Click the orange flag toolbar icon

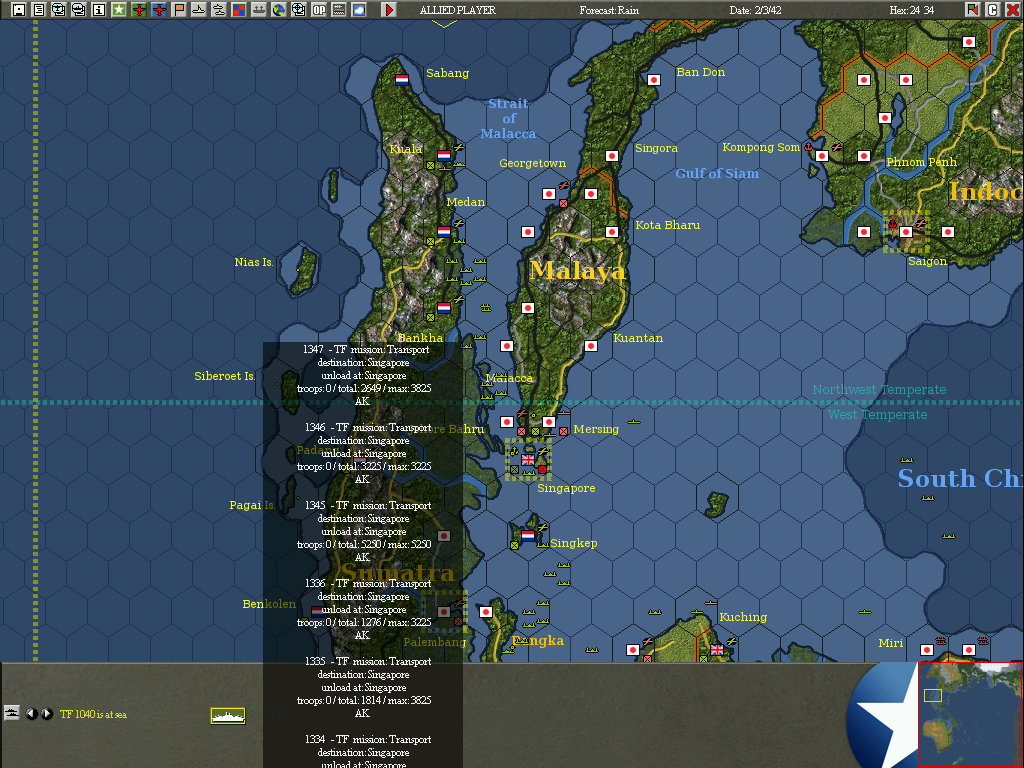[179, 10]
